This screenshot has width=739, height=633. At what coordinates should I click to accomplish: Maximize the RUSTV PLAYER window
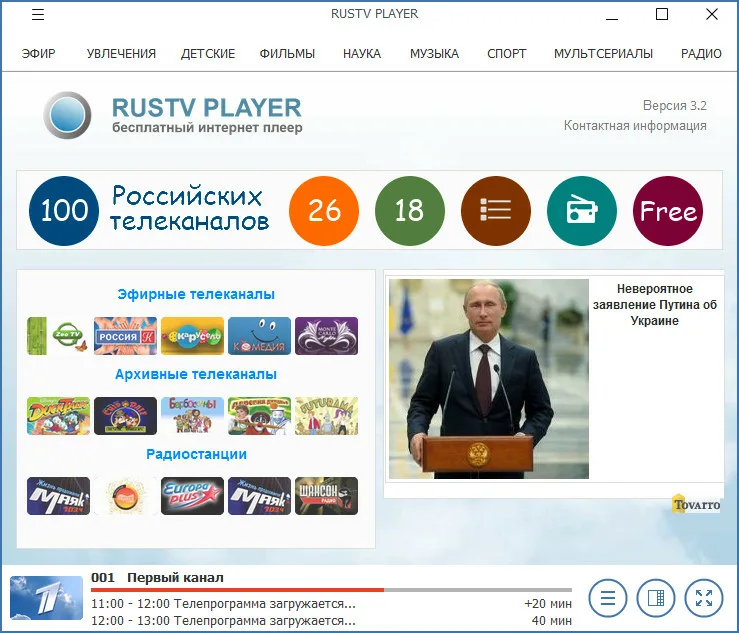[662, 15]
